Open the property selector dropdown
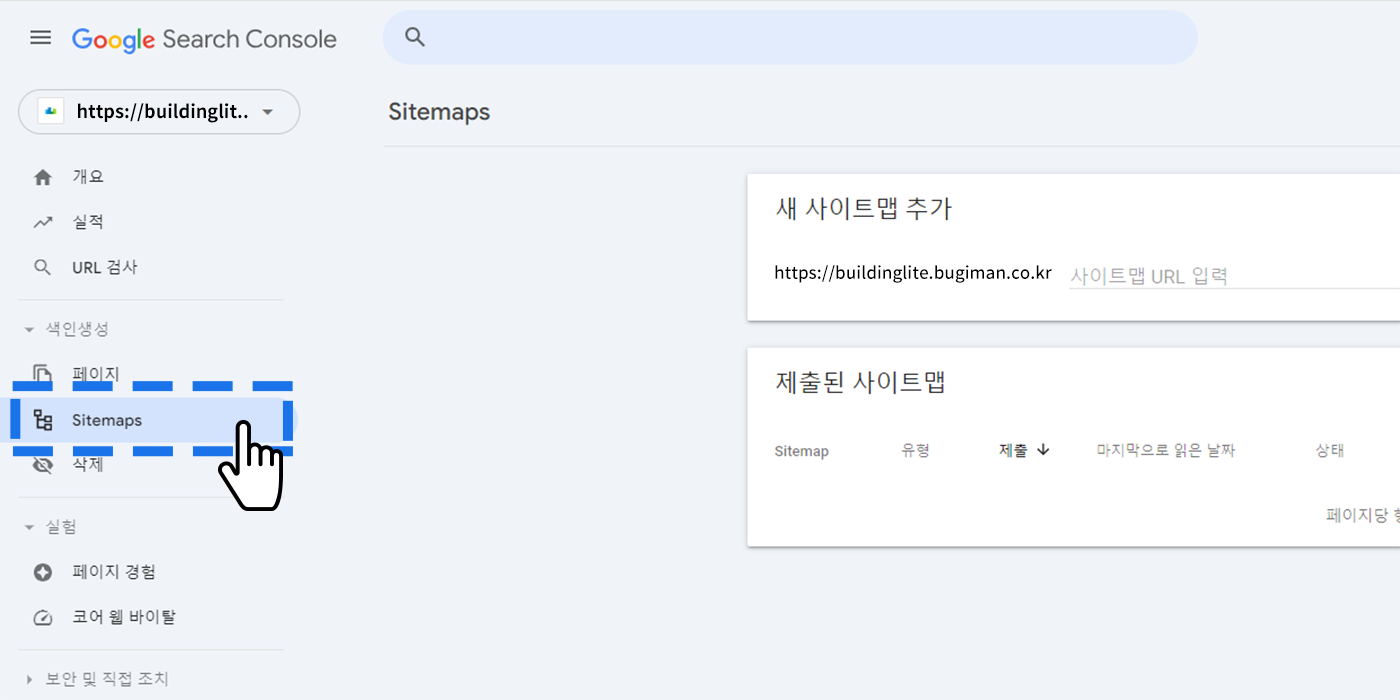Viewport: 1400px width, 700px height. (159, 112)
